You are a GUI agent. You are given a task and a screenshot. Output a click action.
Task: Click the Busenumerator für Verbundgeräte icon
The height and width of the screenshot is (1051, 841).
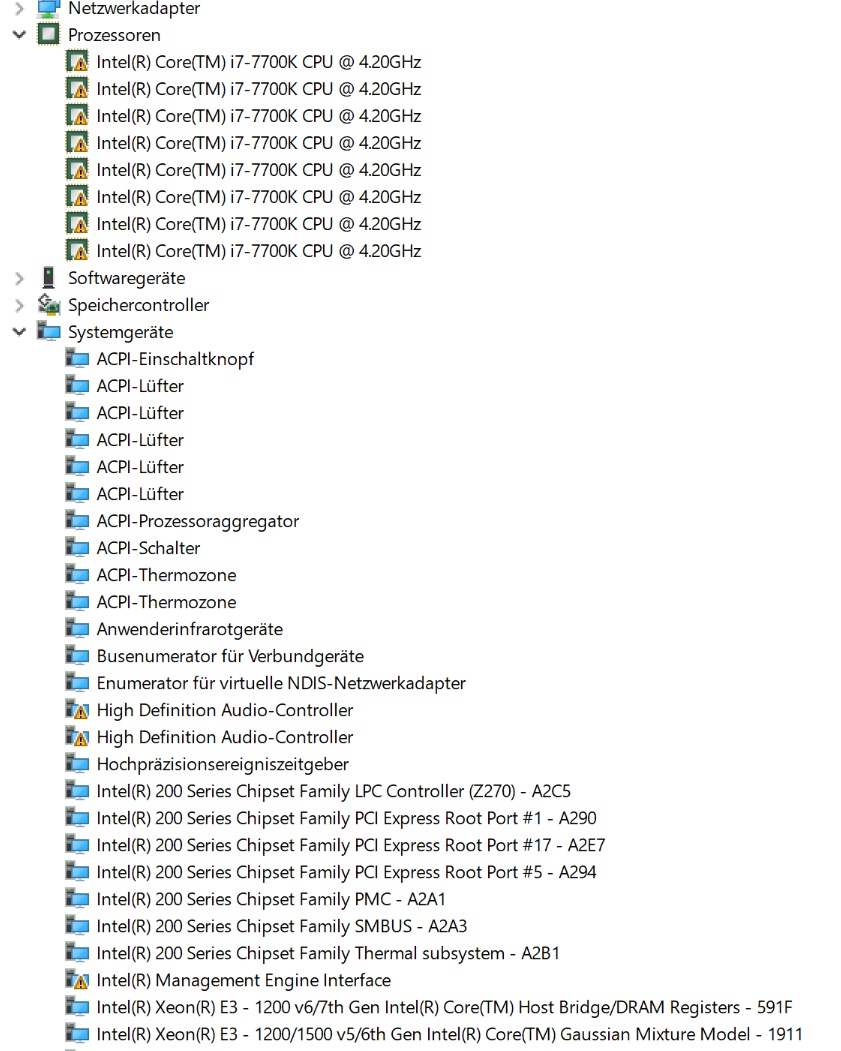click(77, 656)
